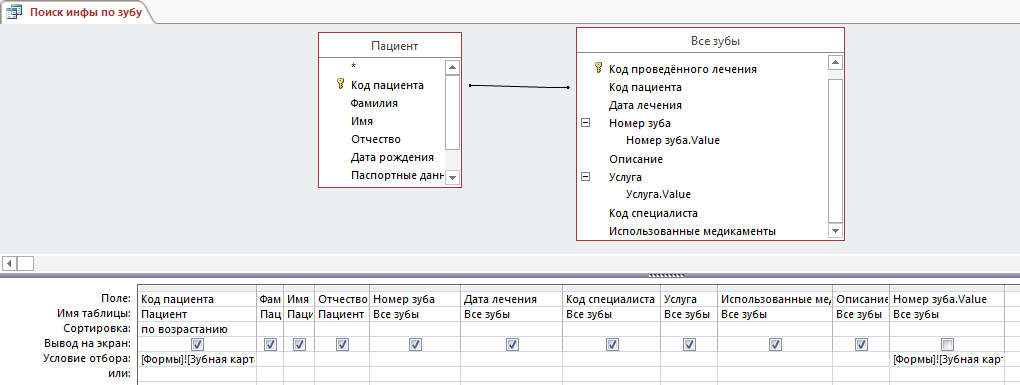
Task: Click the Поле cell containing Отчество
Action: (342, 299)
